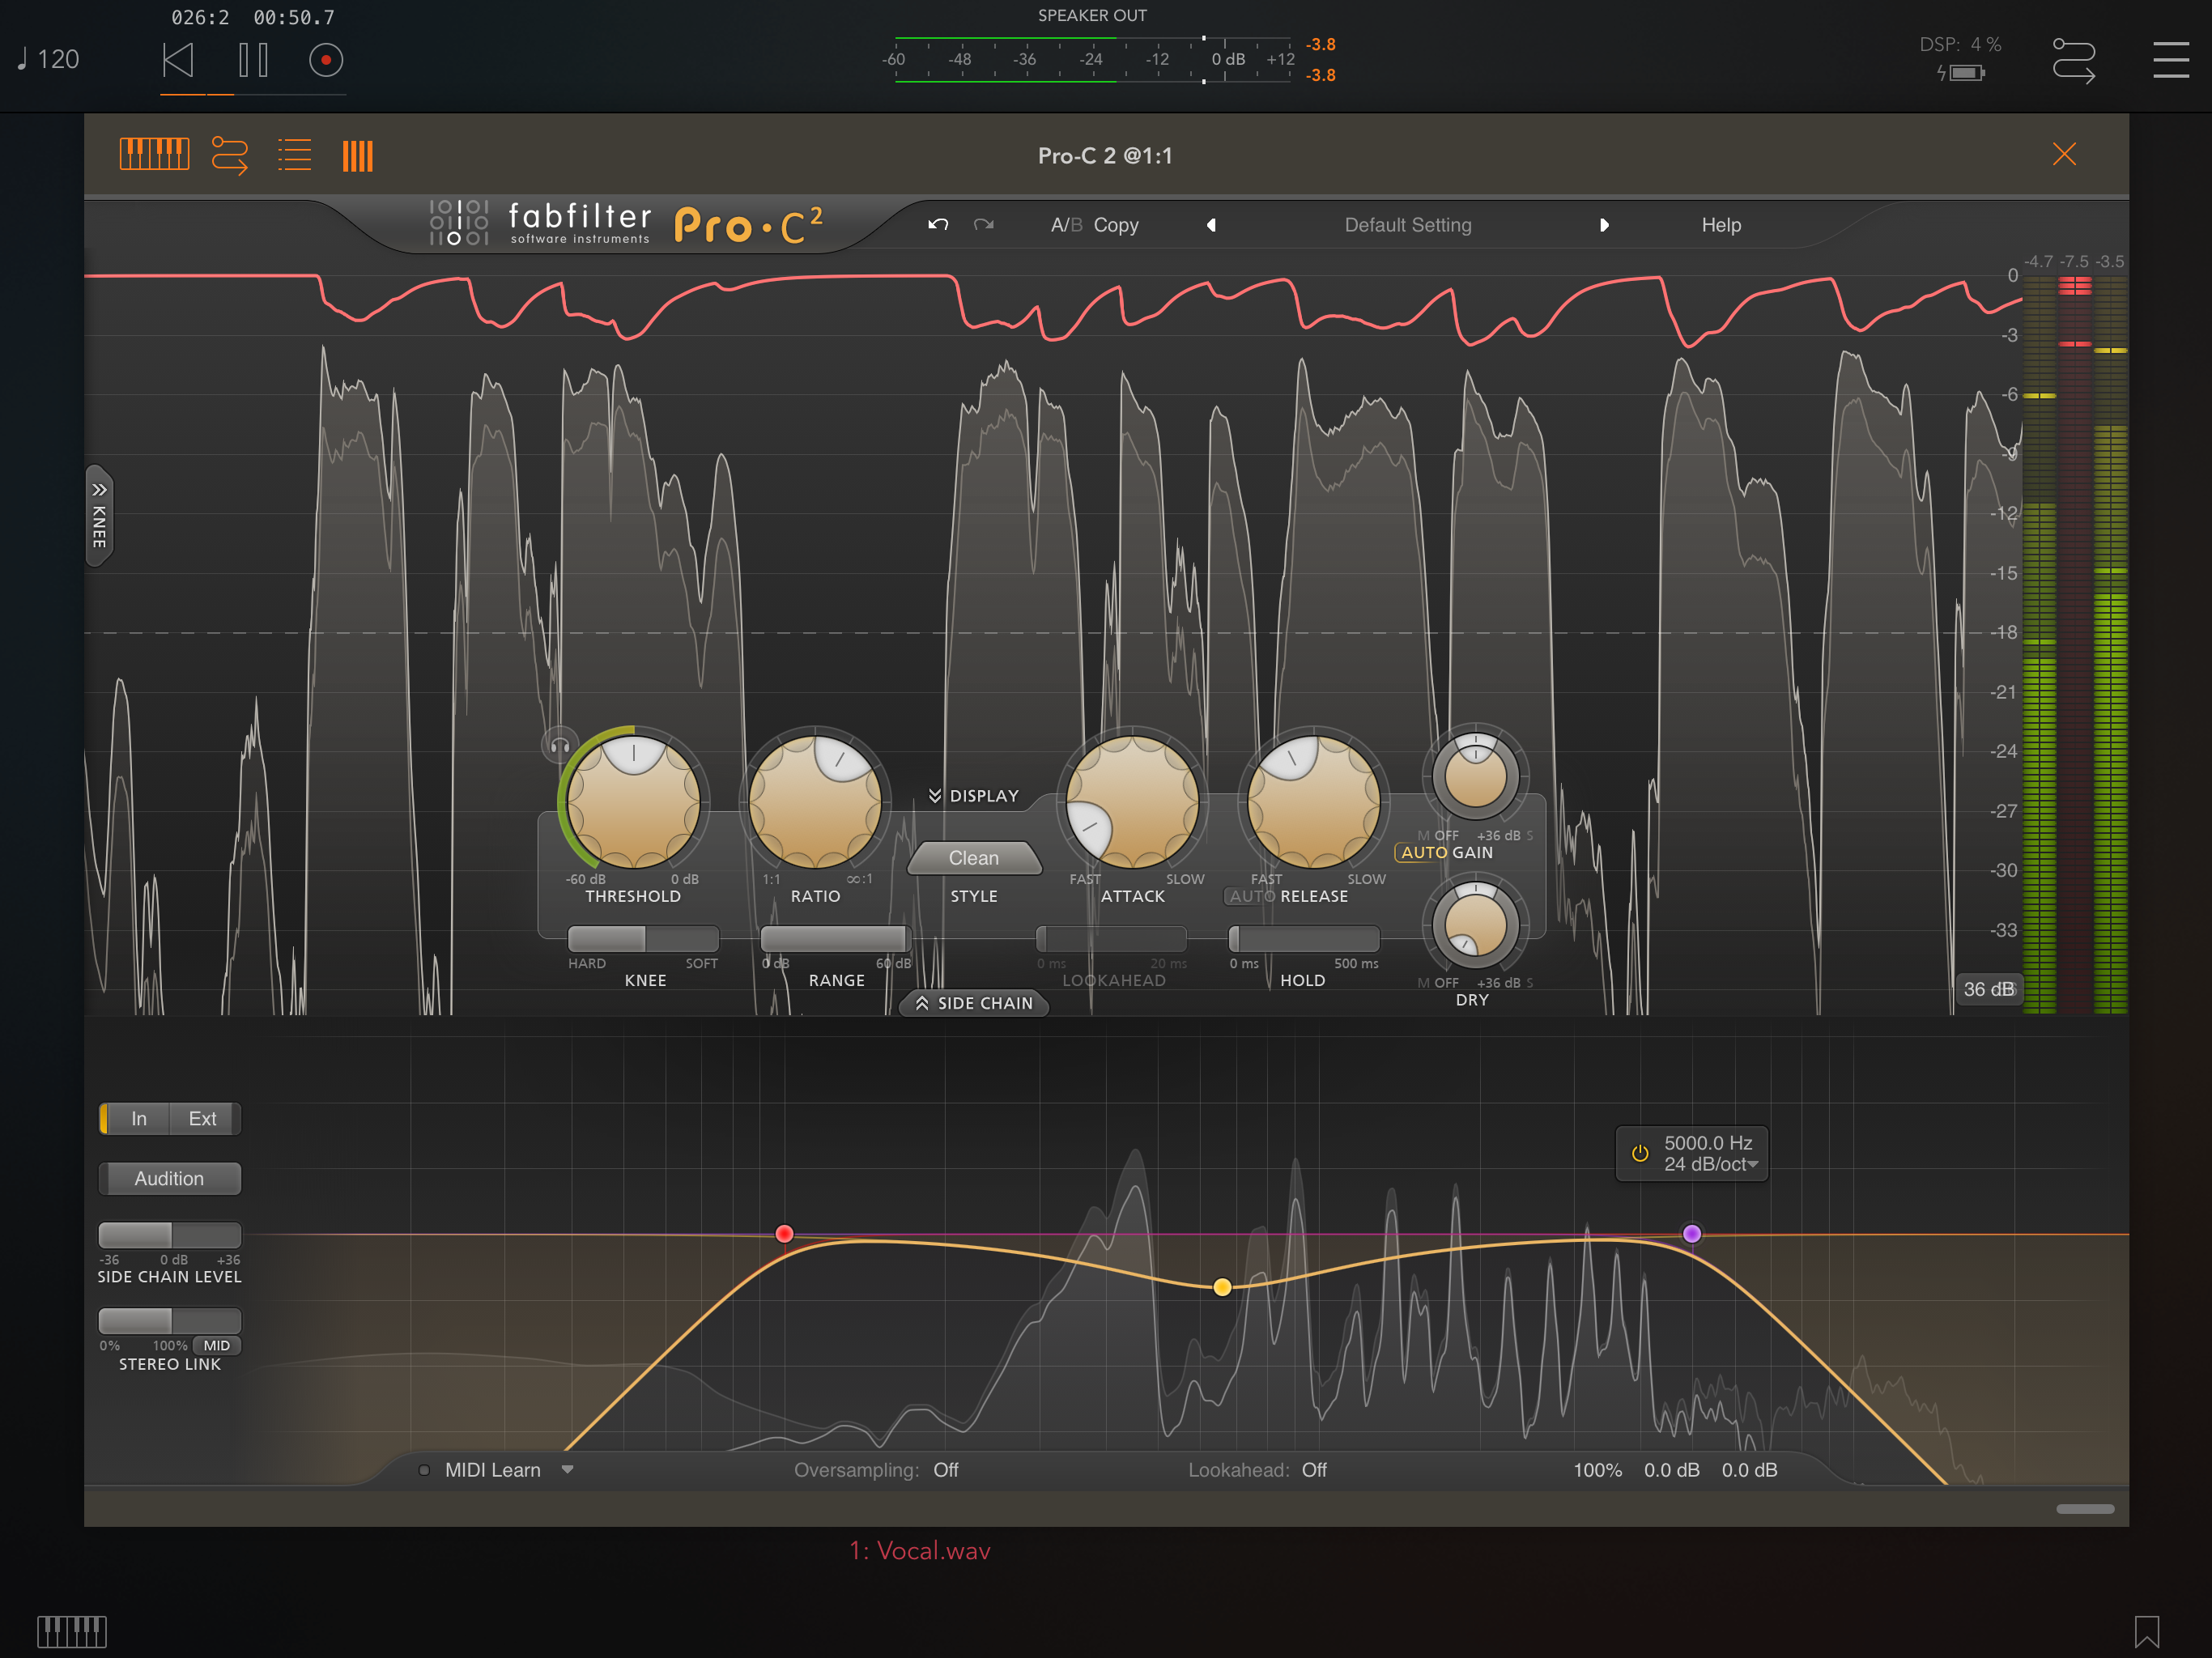This screenshot has width=2212, height=1658.
Task: Click the audition headphone icon near Threshold
Action: click(x=560, y=746)
